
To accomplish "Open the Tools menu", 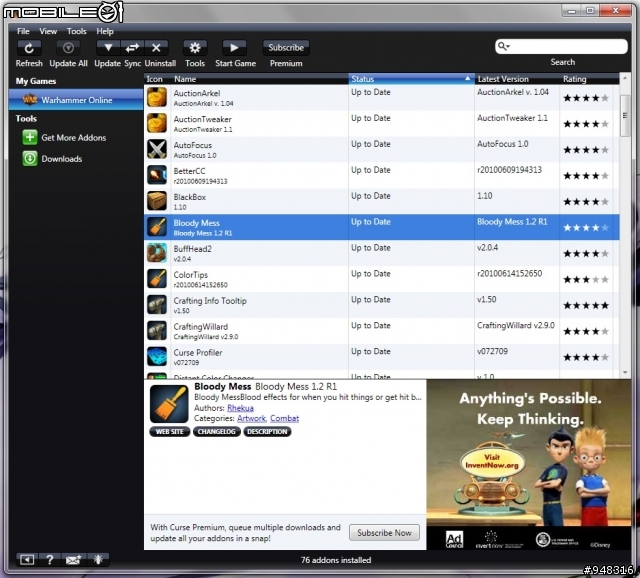I will (76, 31).
